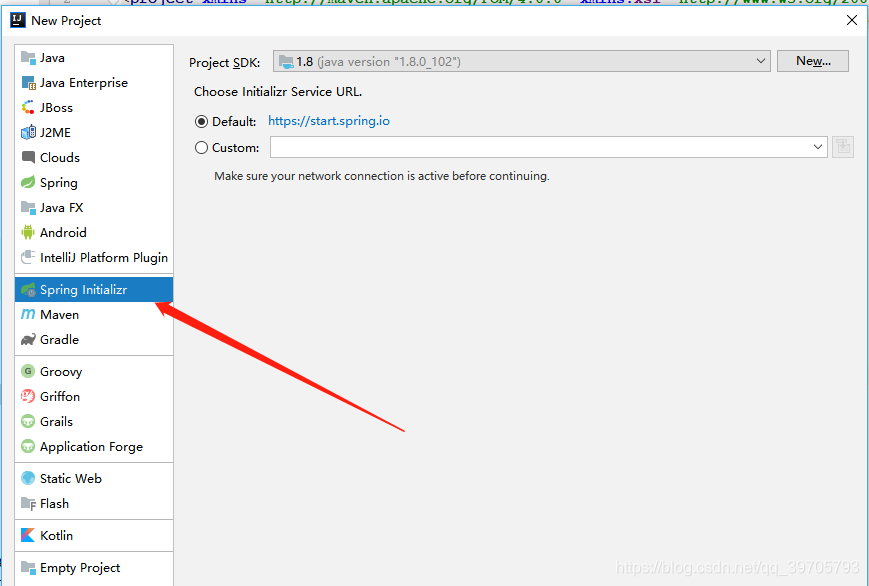The width and height of the screenshot is (869, 586).
Task: Choose the Java Enterprise icon
Action: tap(28, 83)
